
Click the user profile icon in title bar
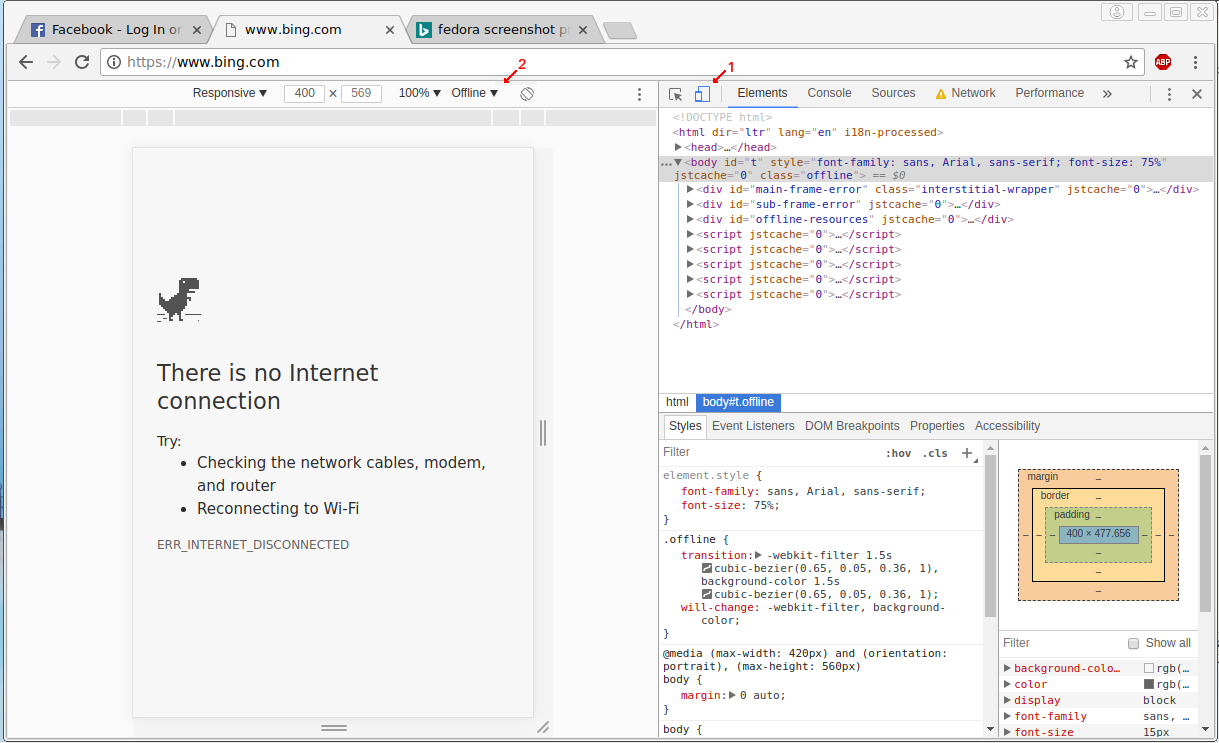pos(1116,12)
